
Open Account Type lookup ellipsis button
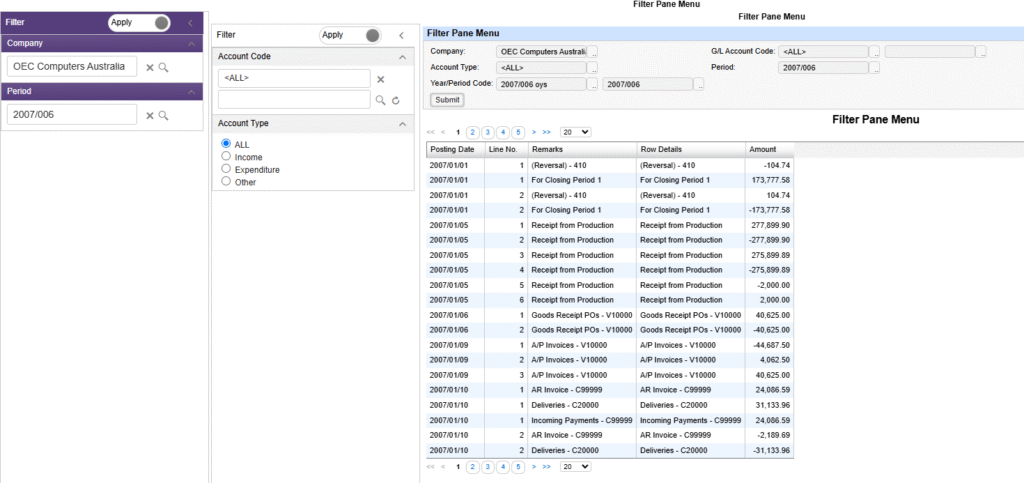coord(593,67)
